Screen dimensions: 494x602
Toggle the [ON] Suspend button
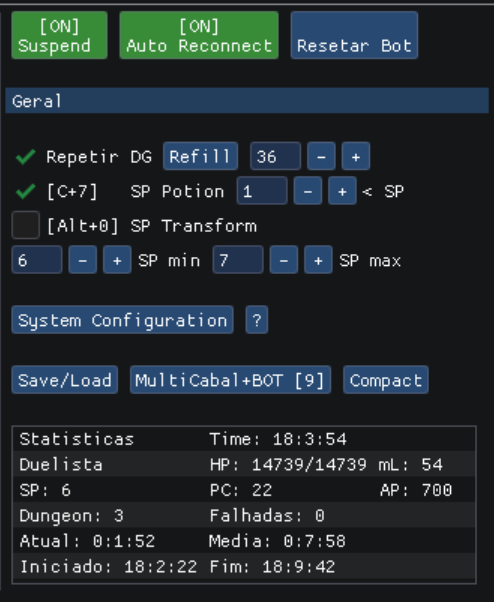coord(59,35)
